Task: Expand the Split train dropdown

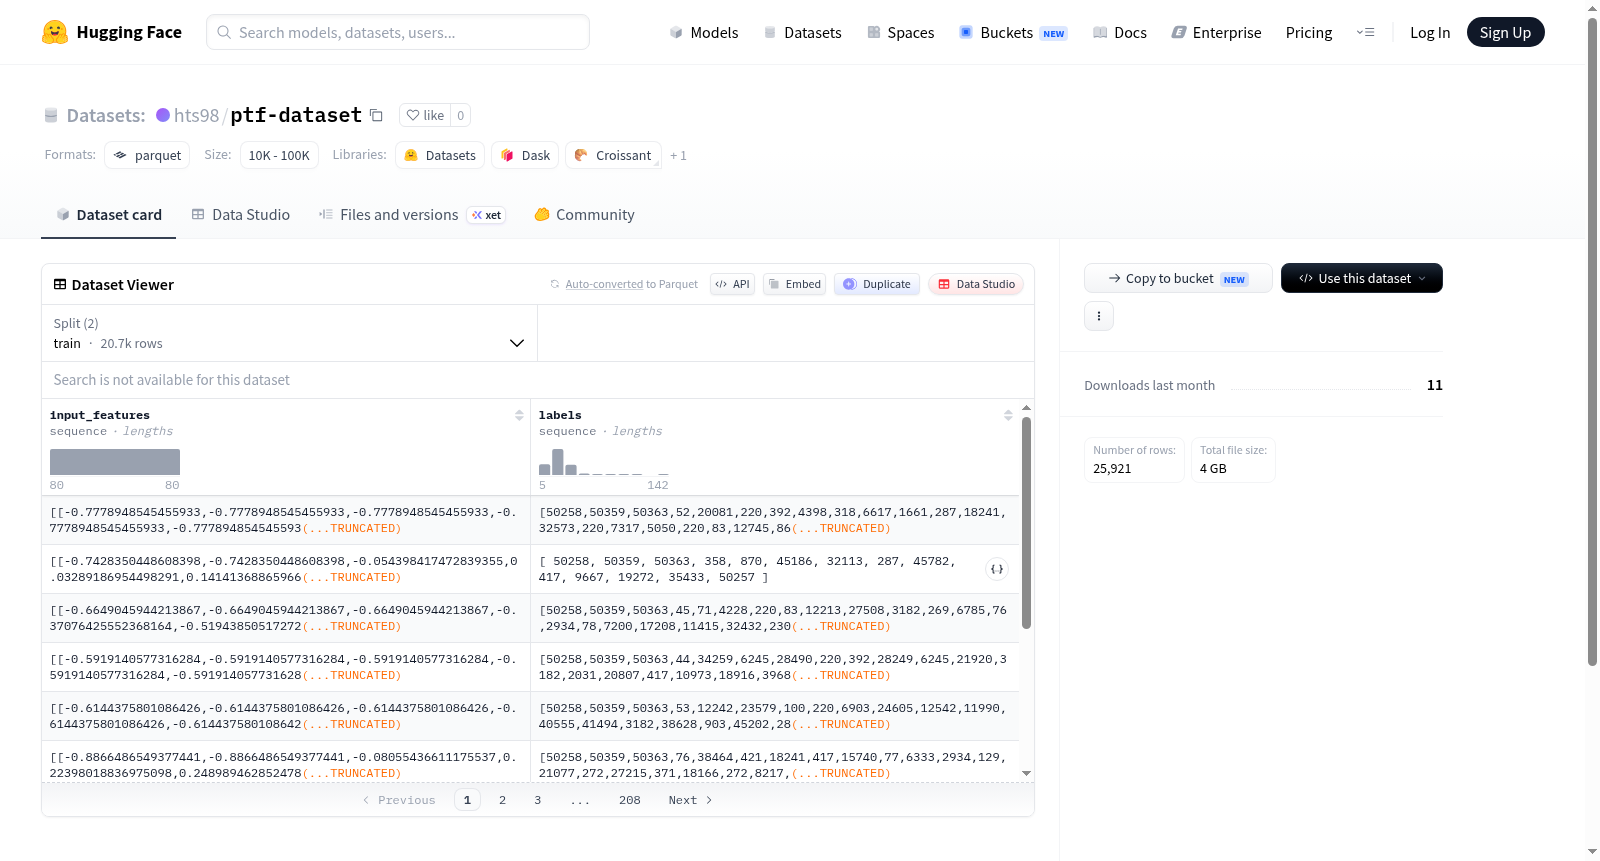Action: tap(289, 333)
